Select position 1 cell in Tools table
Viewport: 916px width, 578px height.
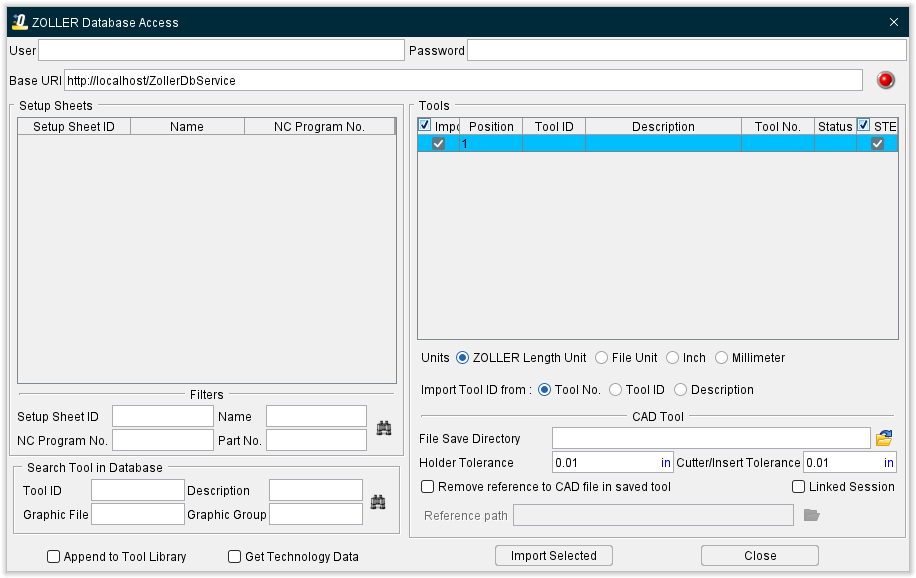click(491, 143)
